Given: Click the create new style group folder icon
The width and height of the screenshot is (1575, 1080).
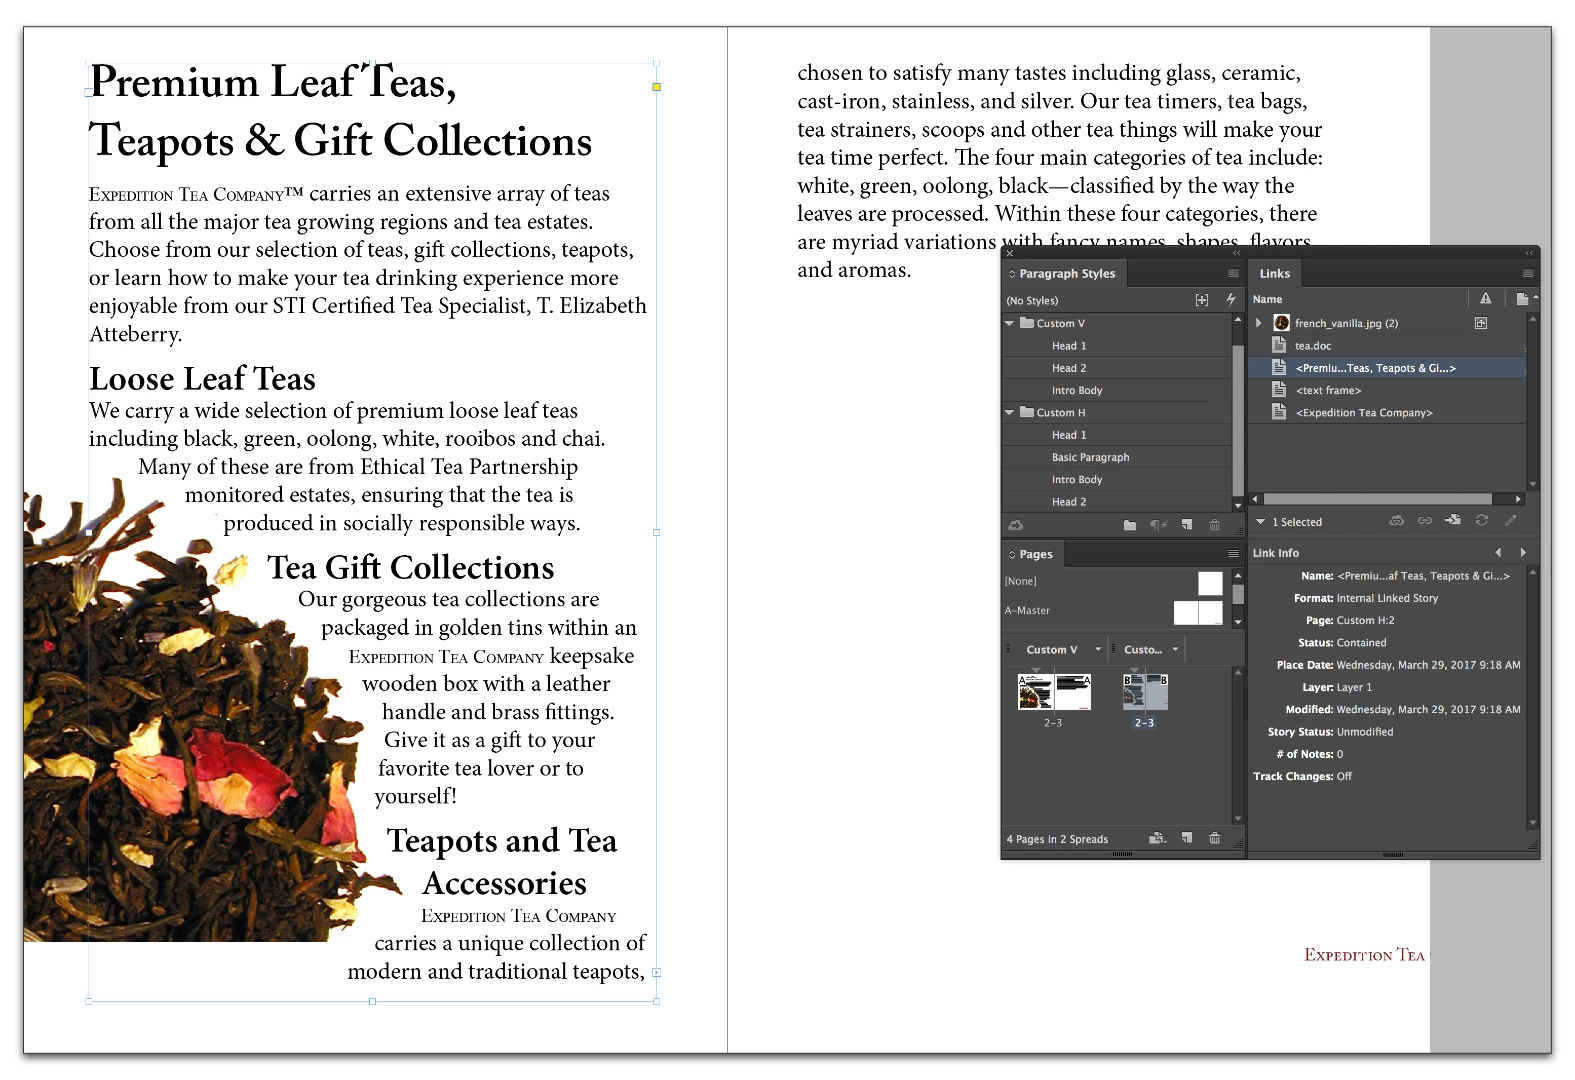Looking at the screenshot, I should (x=1130, y=525).
